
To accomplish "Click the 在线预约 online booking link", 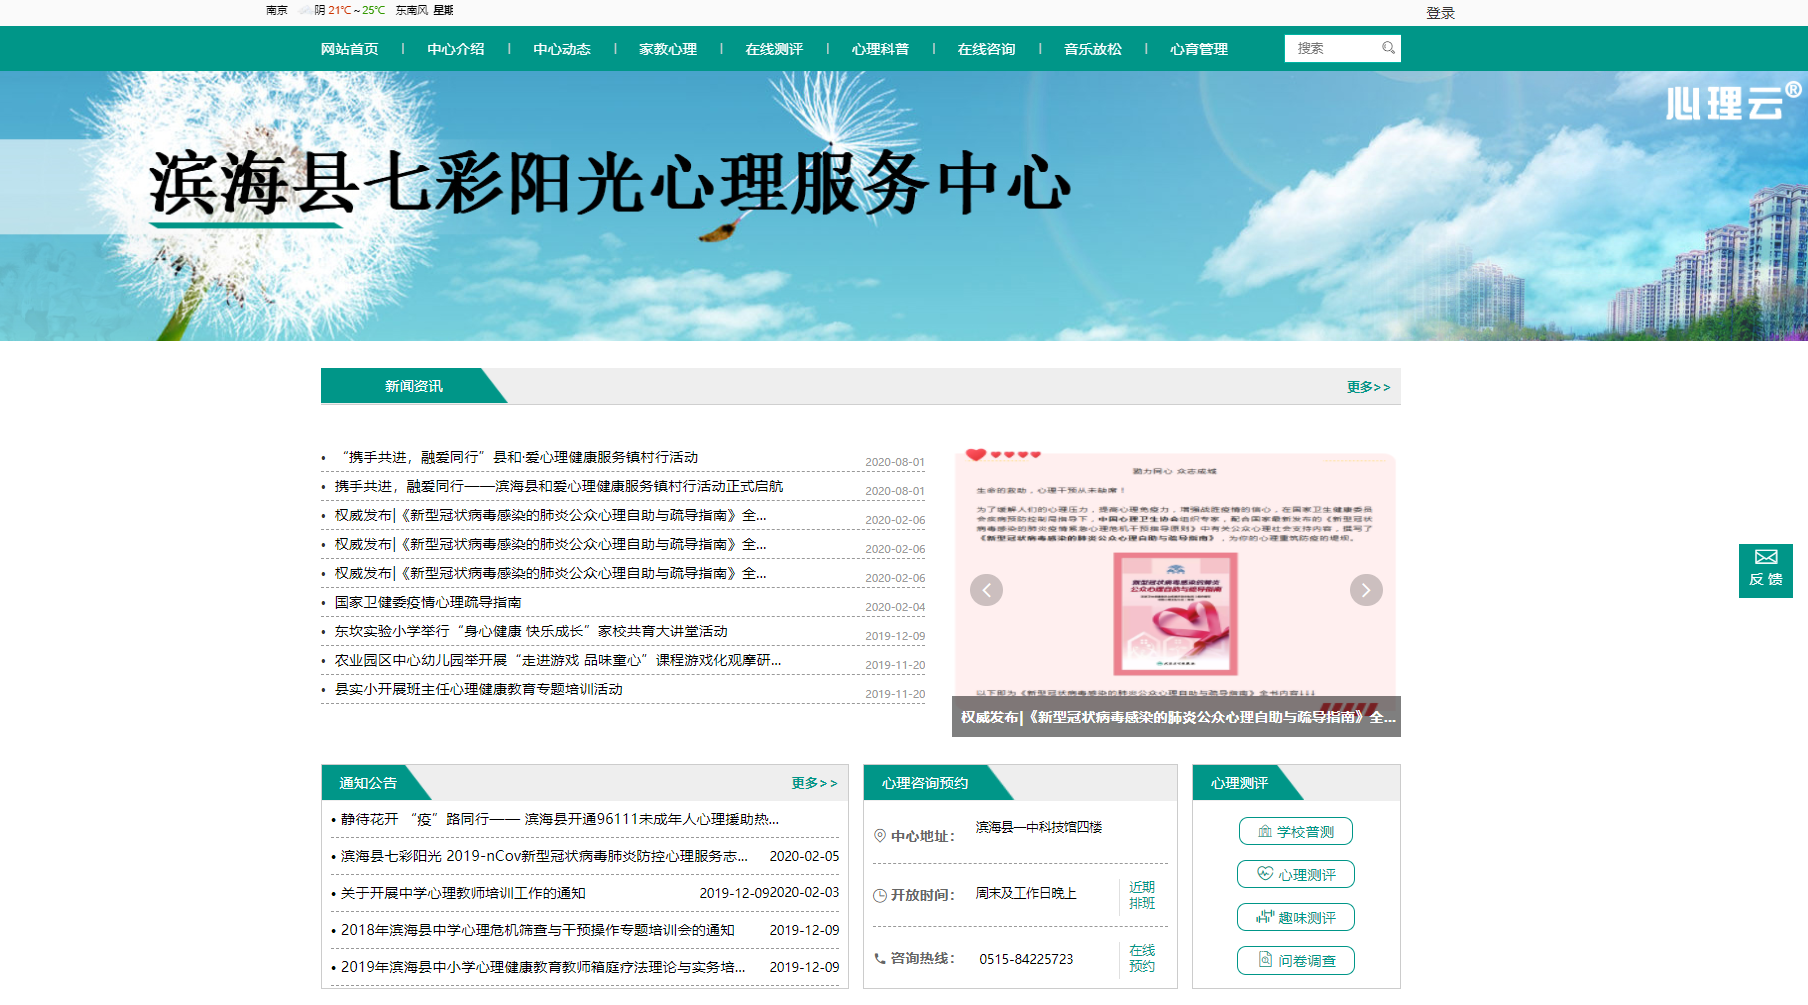I will pos(1142,960).
